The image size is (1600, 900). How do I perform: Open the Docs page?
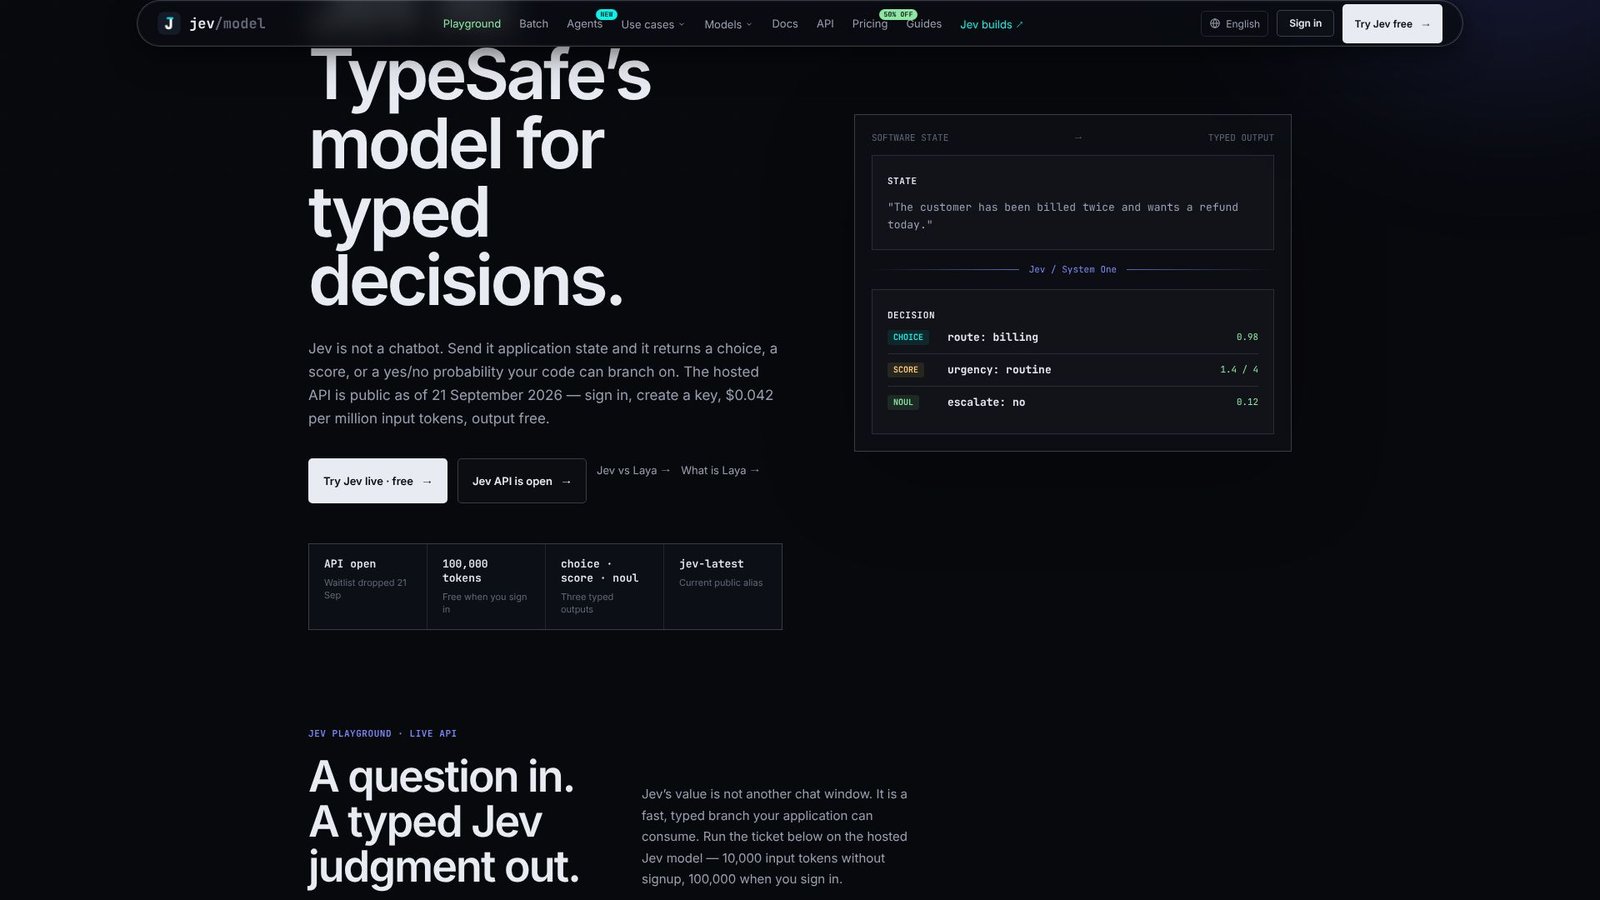pyautogui.click(x=785, y=24)
